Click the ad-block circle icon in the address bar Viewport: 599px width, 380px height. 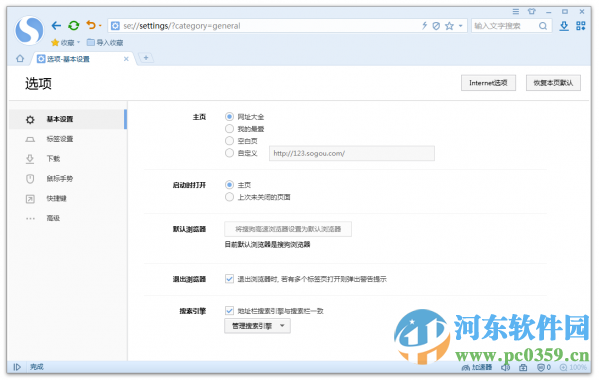pyautogui.click(x=436, y=26)
